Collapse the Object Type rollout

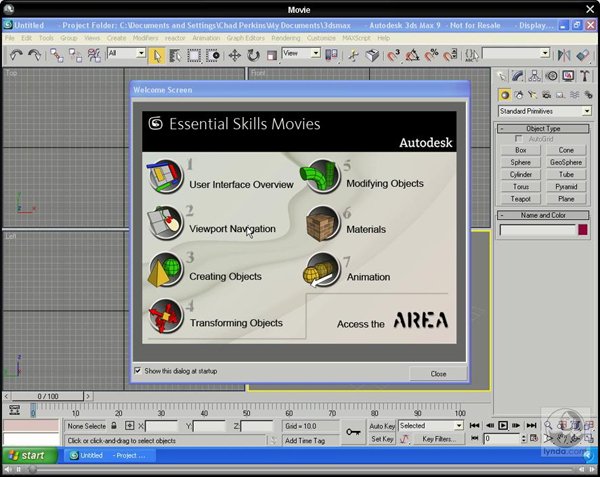544,129
